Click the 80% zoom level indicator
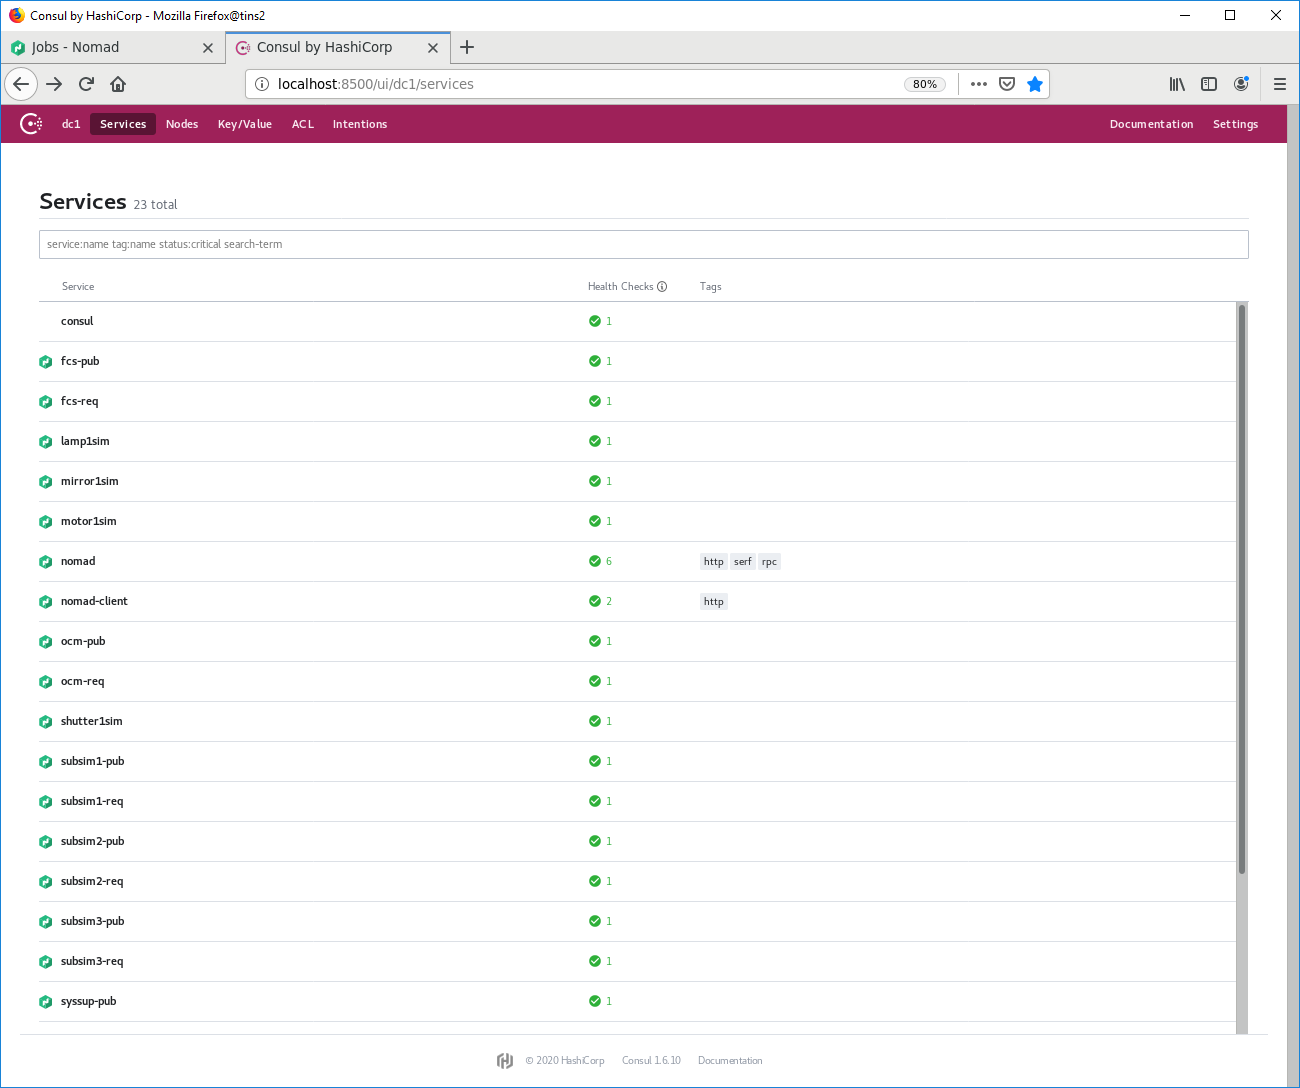This screenshot has height=1088, width=1300. point(925,84)
